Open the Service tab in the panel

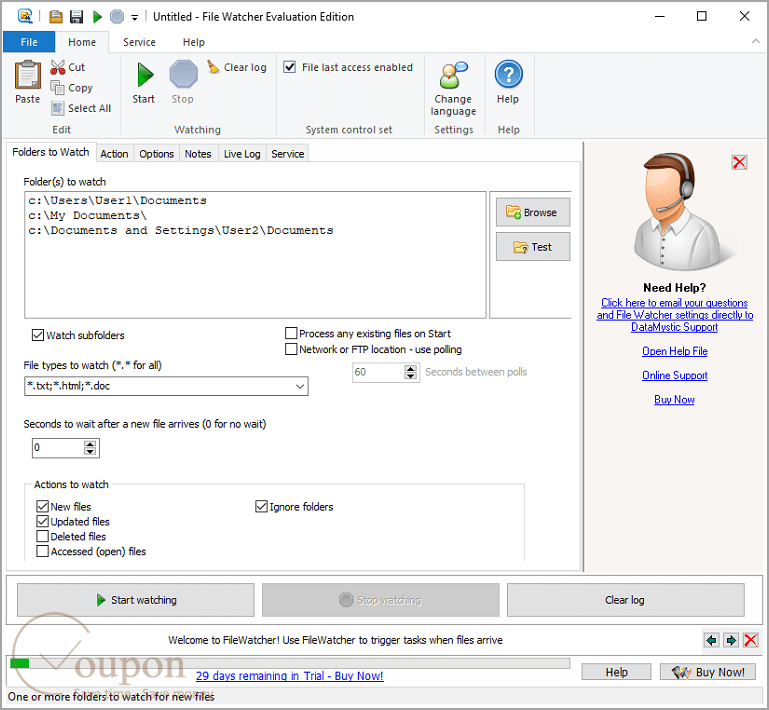pos(288,154)
